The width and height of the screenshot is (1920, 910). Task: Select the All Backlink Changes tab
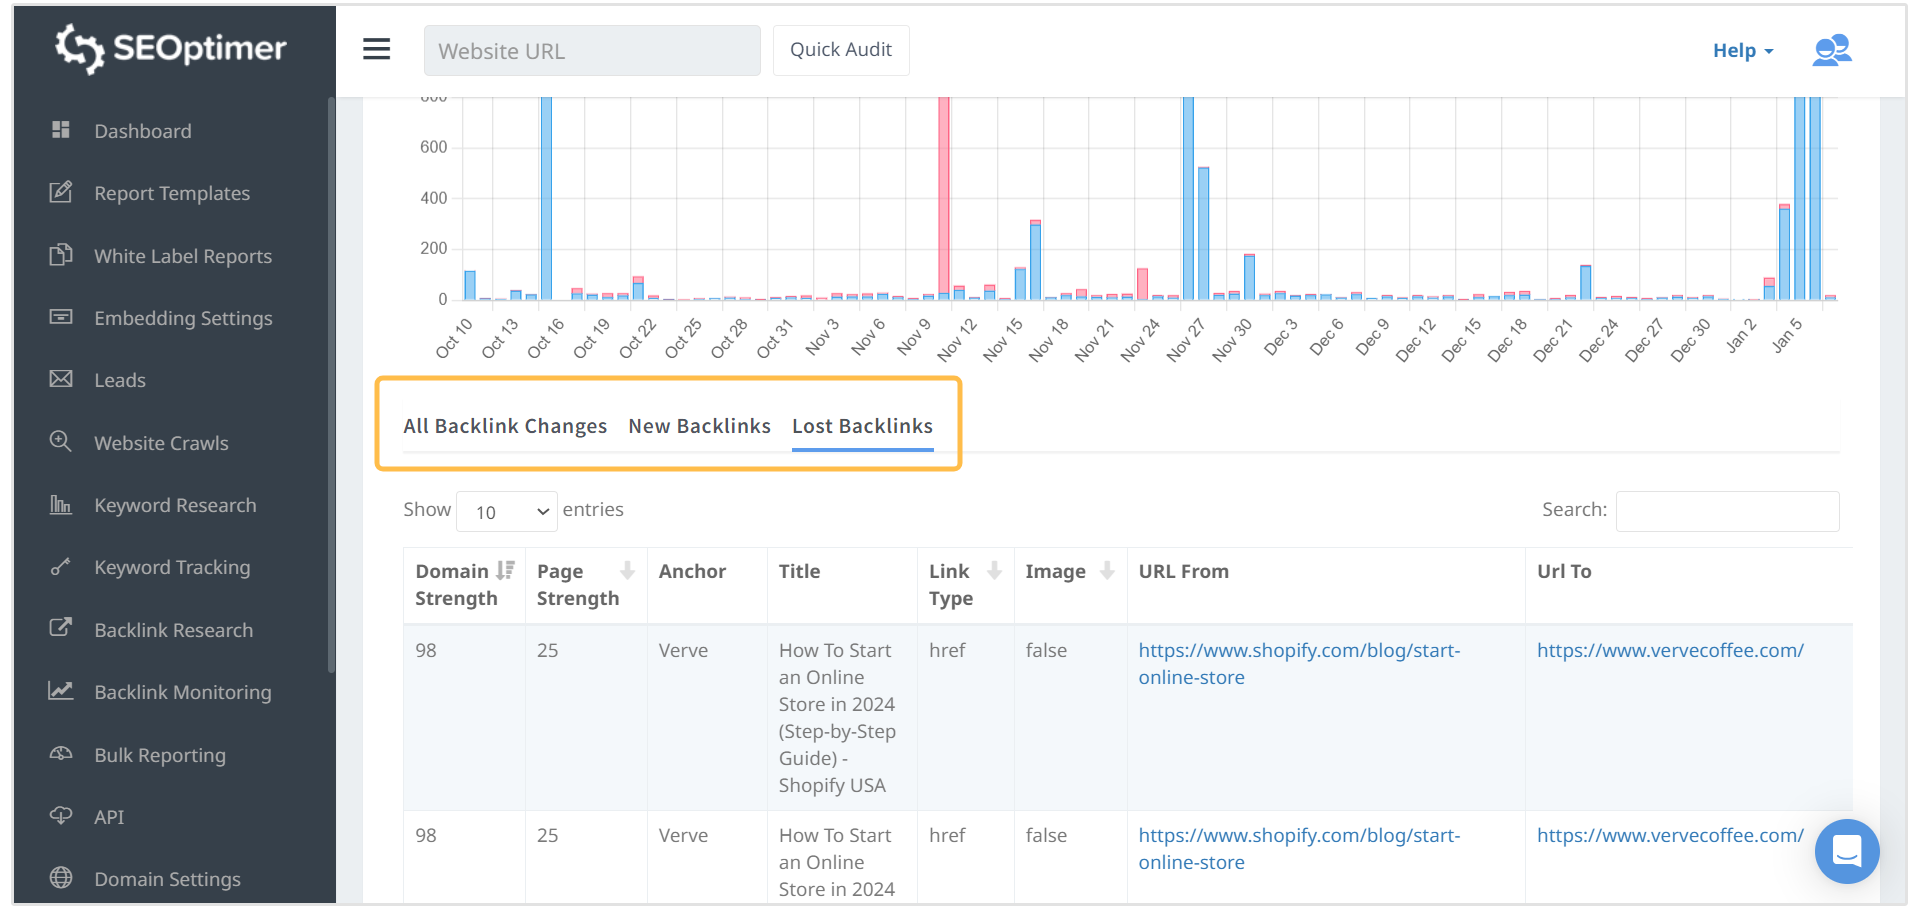(505, 426)
